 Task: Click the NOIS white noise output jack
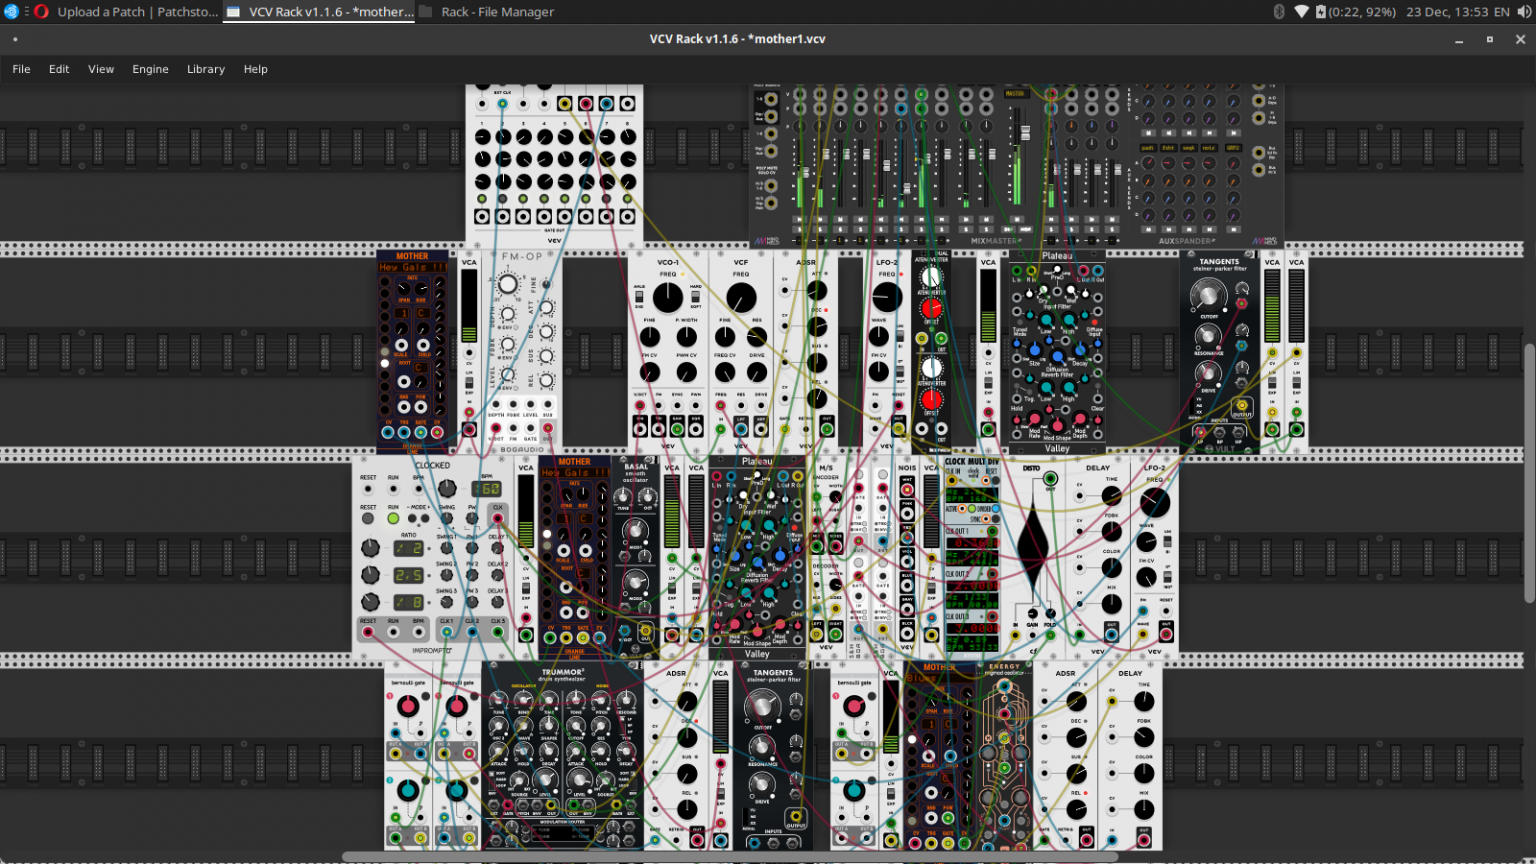[x=907, y=488]
